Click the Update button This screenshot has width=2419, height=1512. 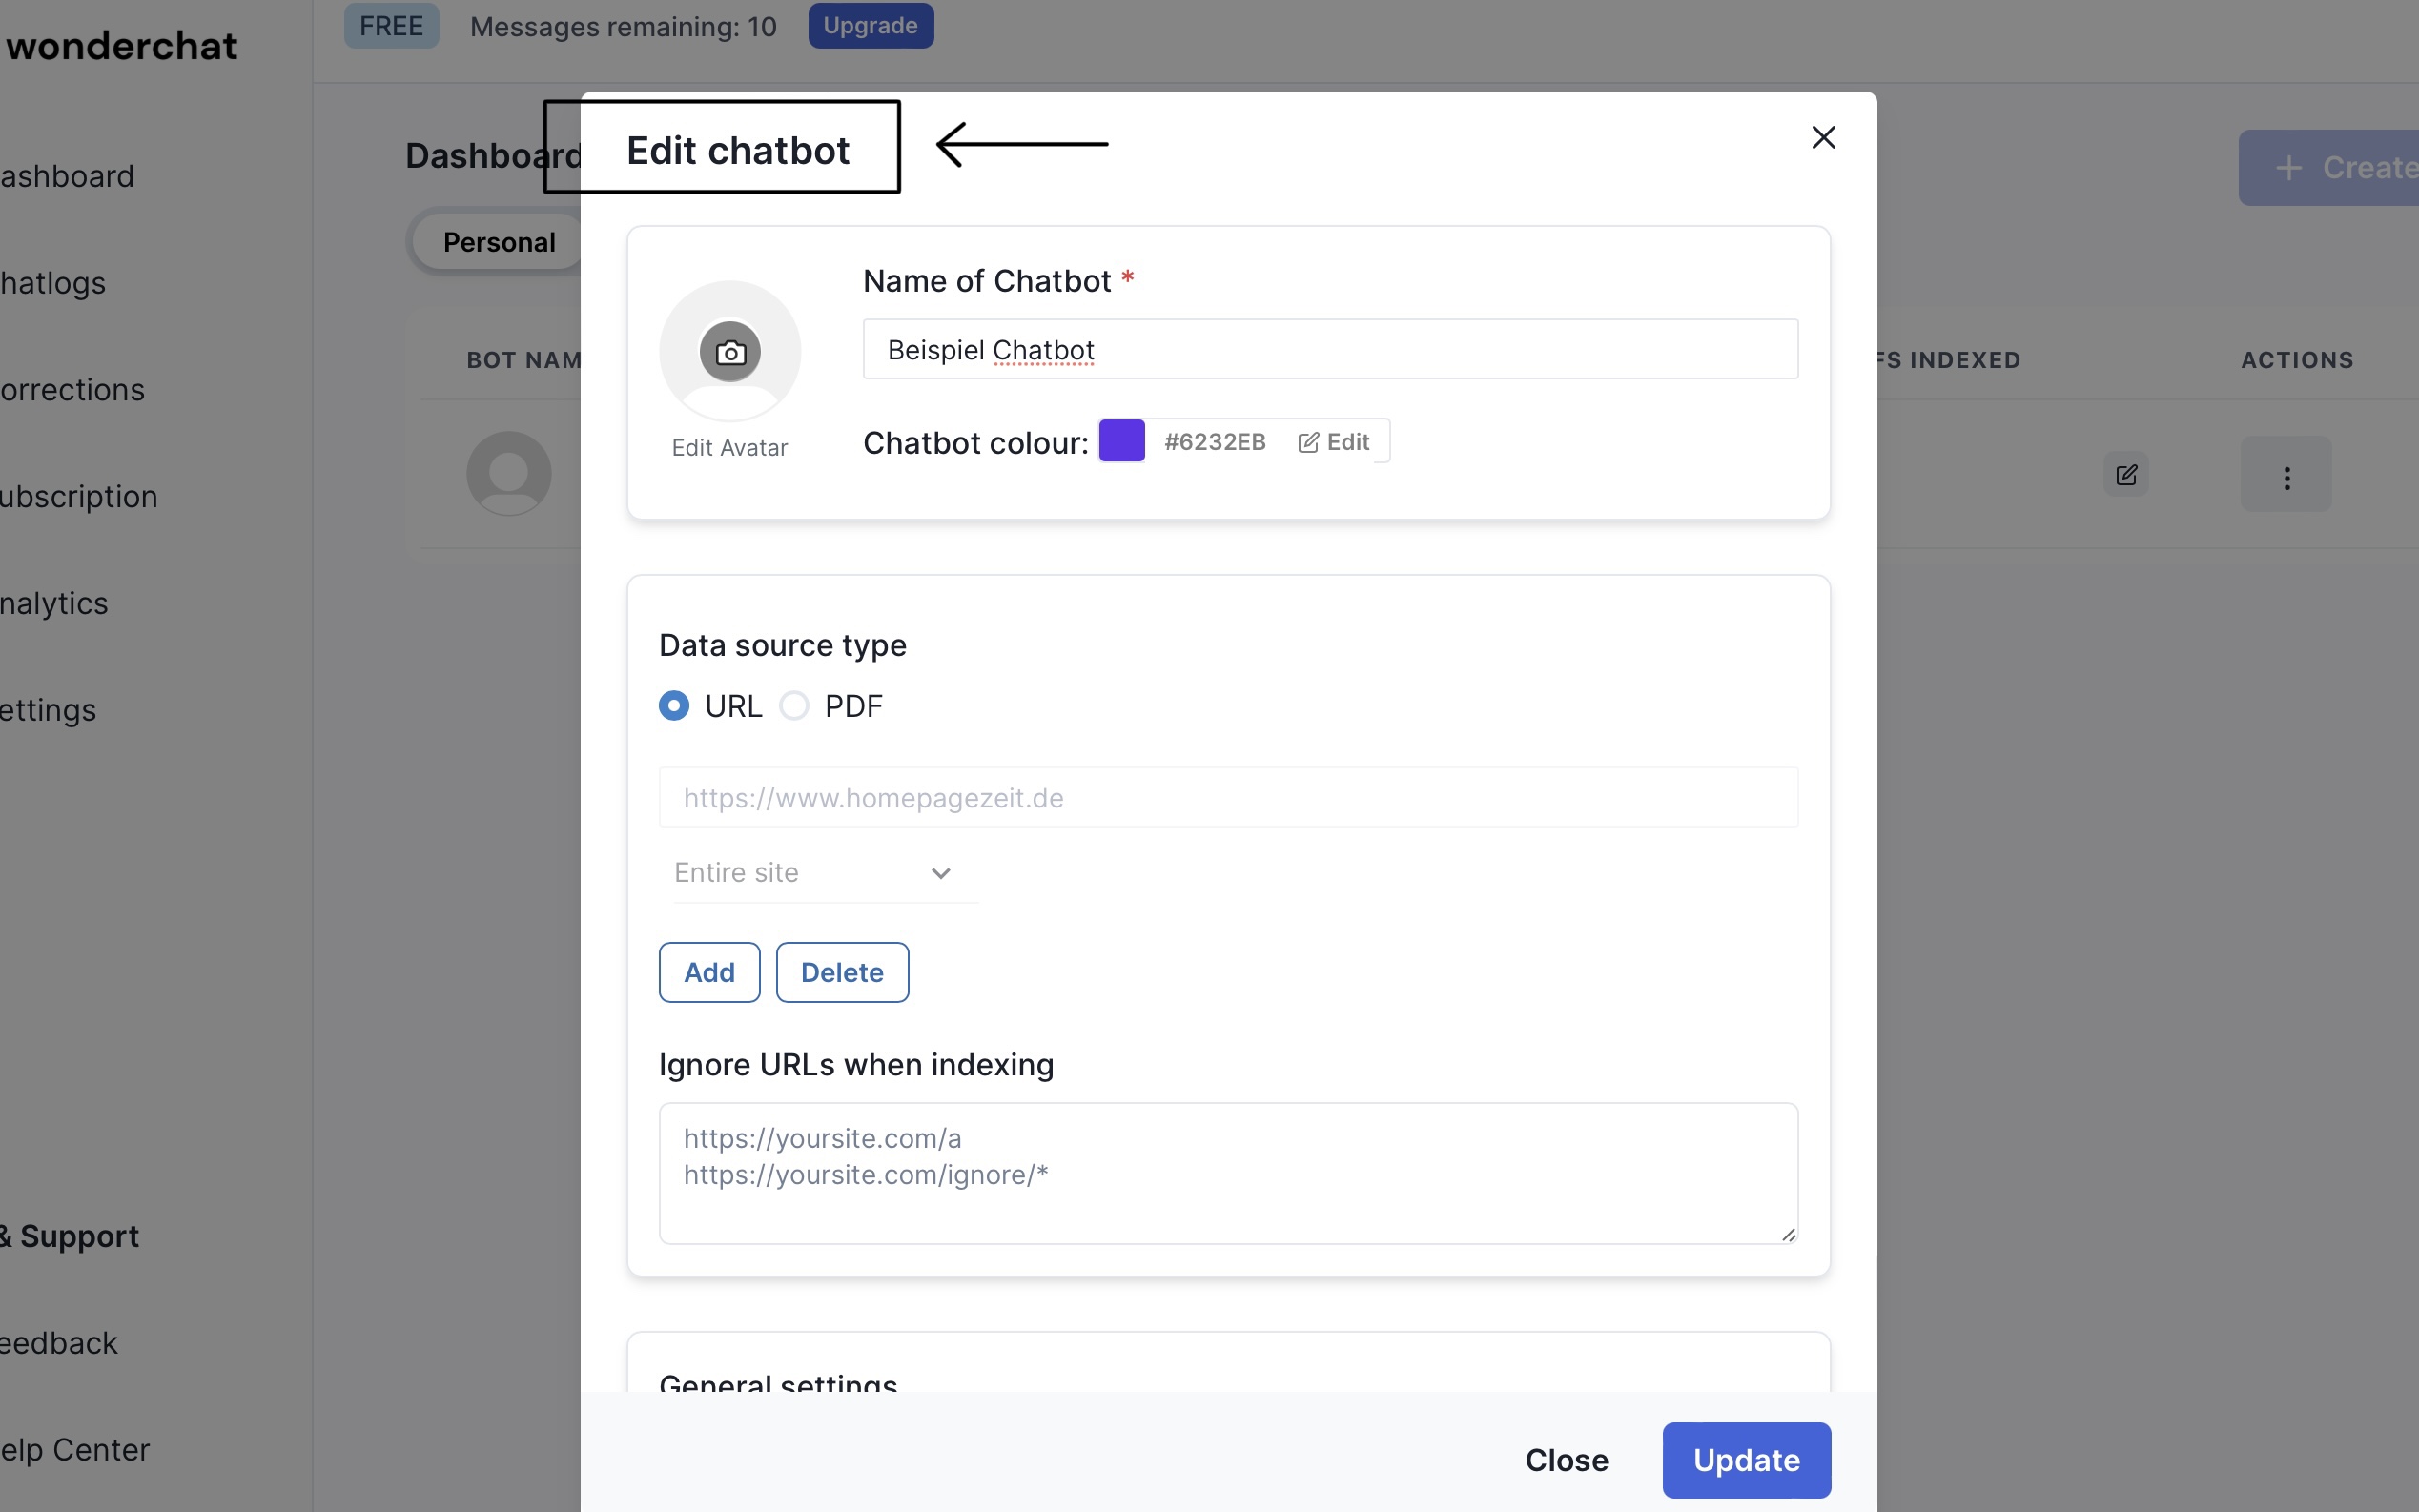[x=1746, y=1460]
